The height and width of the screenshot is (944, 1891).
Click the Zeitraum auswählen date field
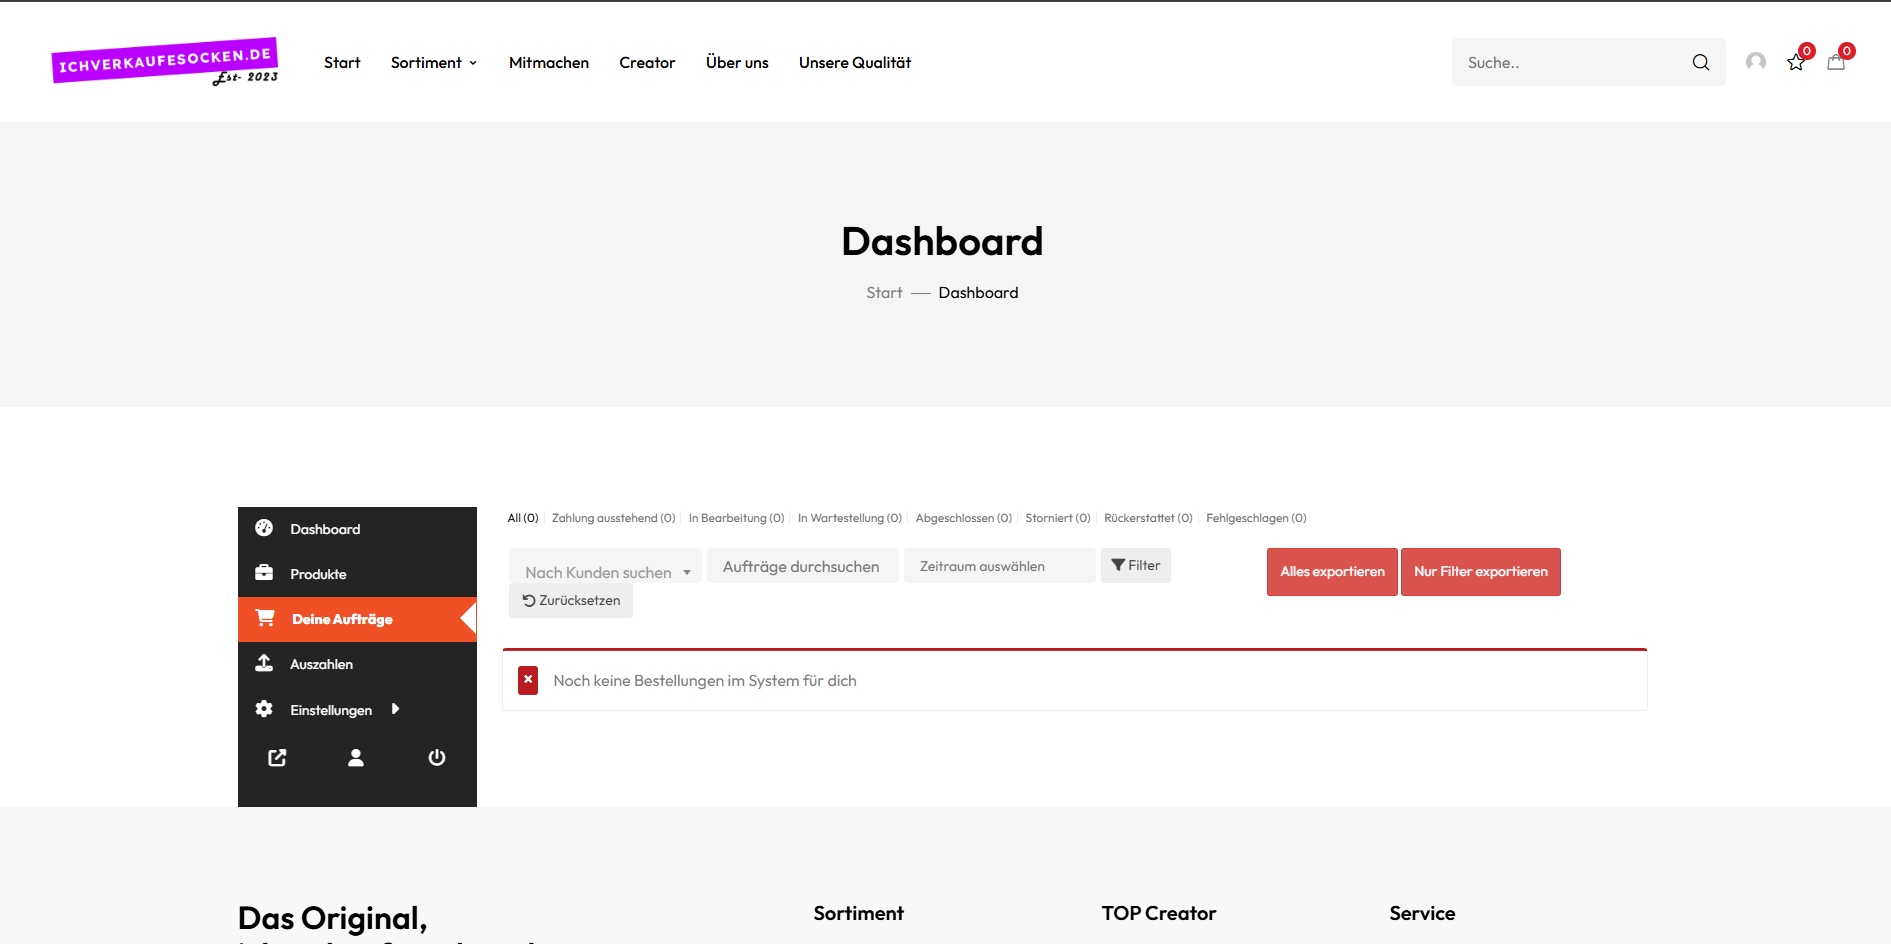click(999, 566)
